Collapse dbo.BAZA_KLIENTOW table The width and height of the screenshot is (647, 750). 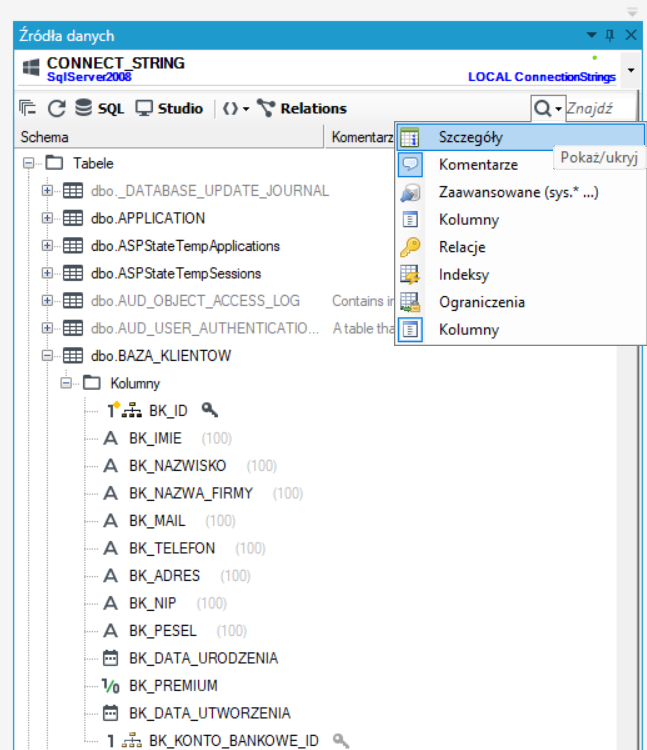47,356
